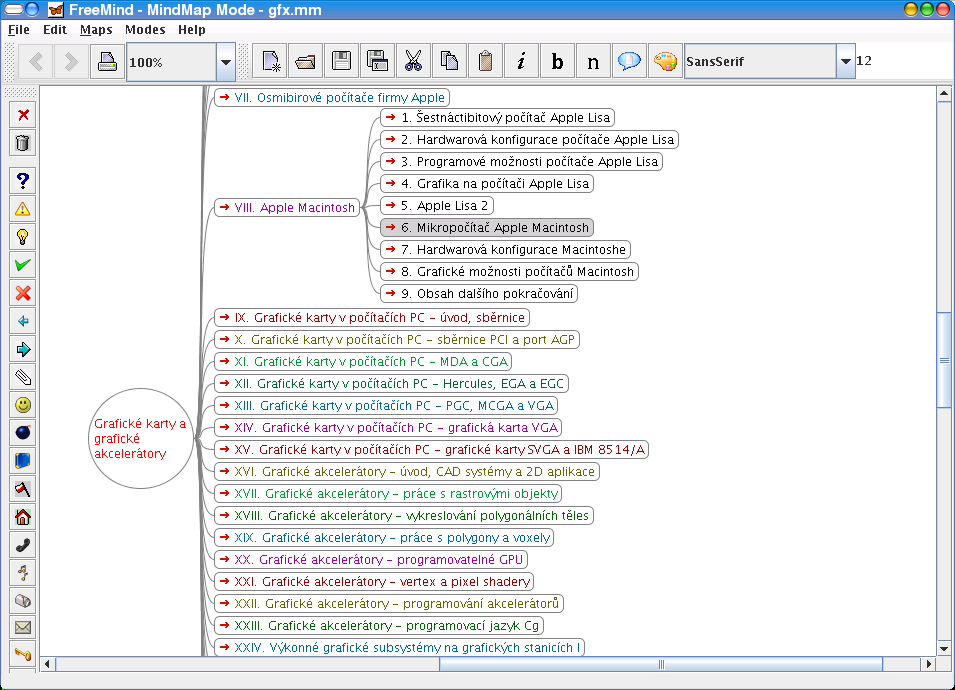The image size is (955, 690).
Task: Open the Help menu
Action: pos(192,29)
